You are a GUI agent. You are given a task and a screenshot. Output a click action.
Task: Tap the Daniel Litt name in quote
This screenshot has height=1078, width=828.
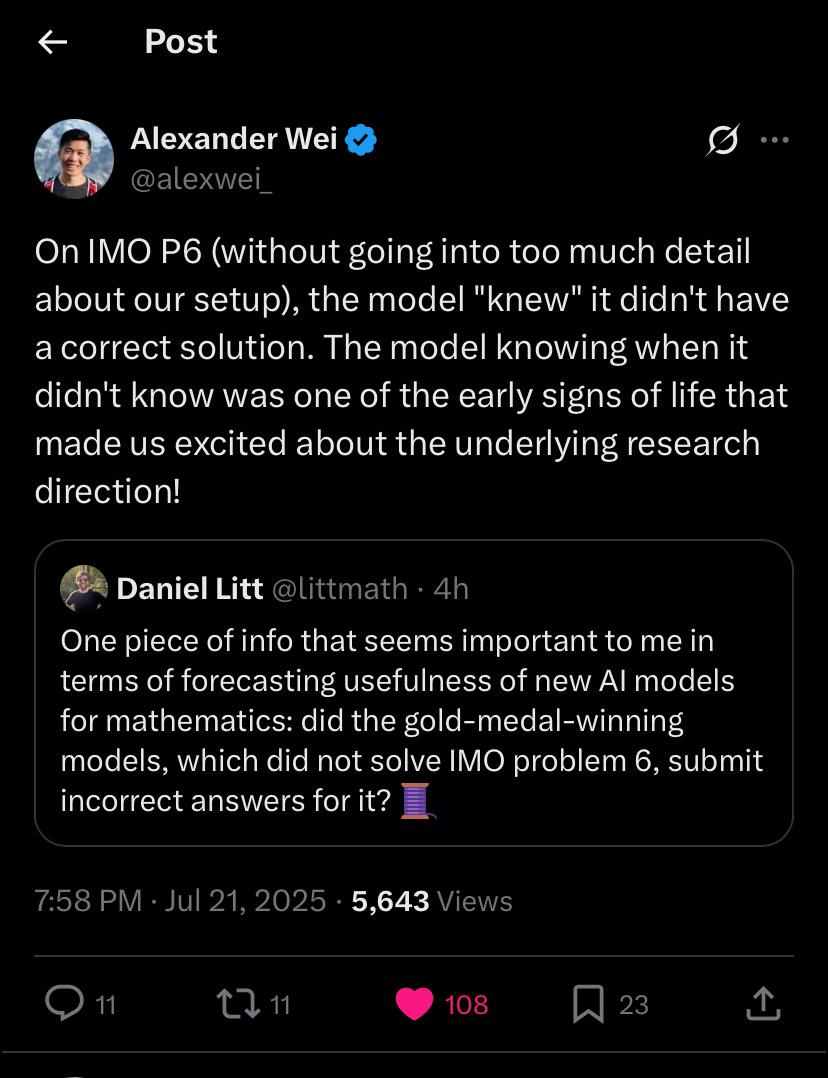[190, 588]
